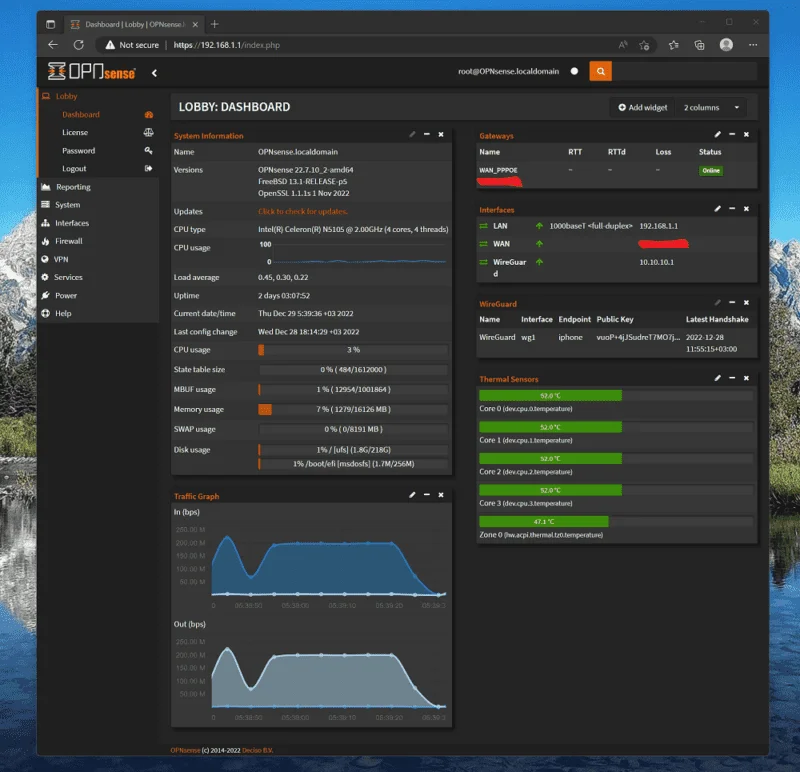Open the browser profile avatar
This screenshot has height=772, width=800.
coord(726,45)
